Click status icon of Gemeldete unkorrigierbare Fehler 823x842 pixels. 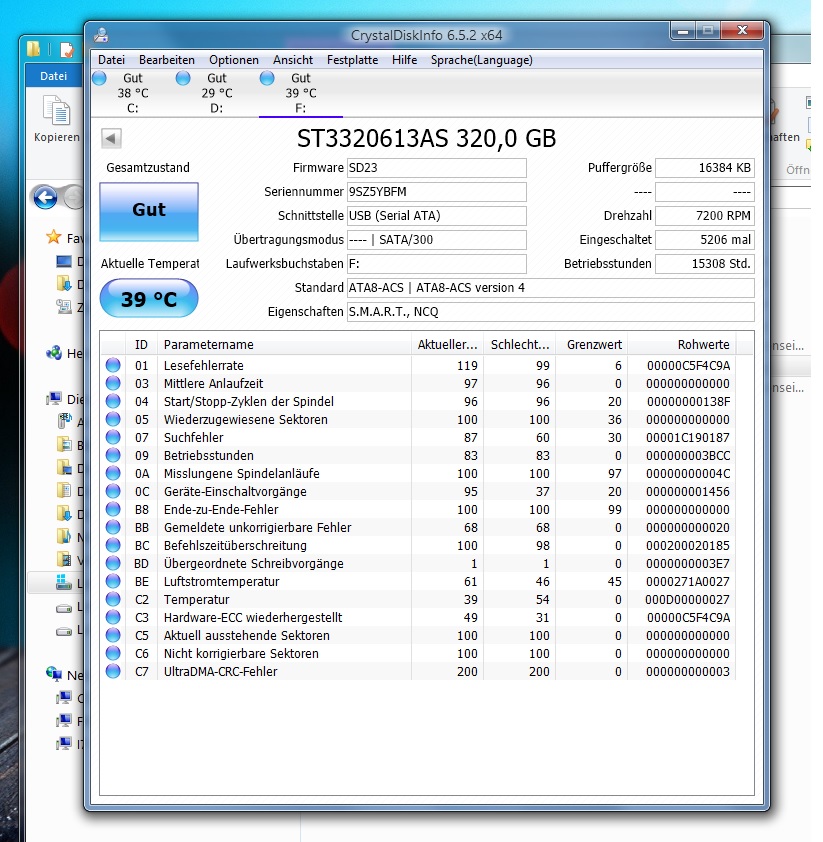click(113, 527)
